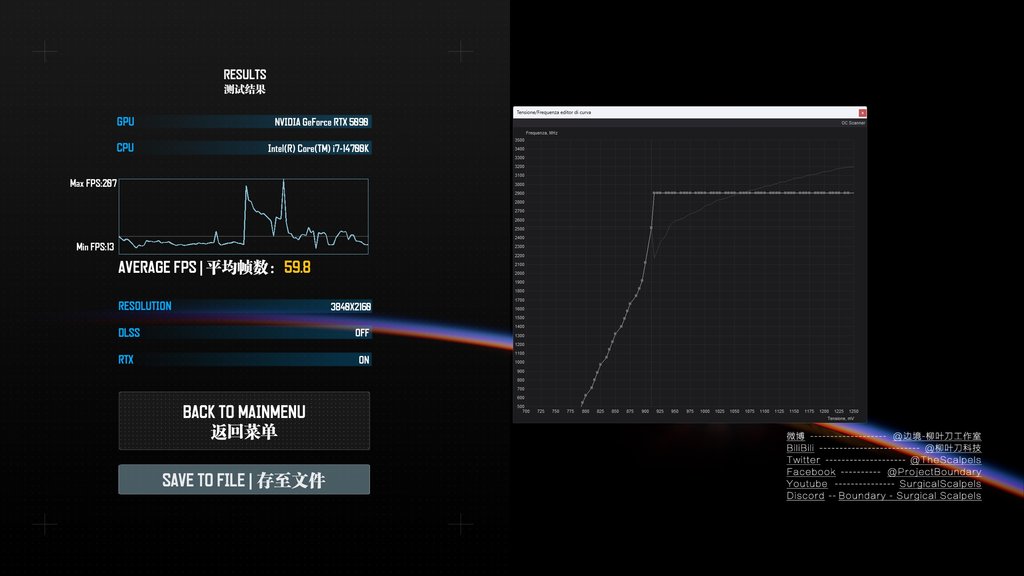1024x576 pixels.
Task: Click the 3500 frequency axis tick
Action: tap(520, 140)
